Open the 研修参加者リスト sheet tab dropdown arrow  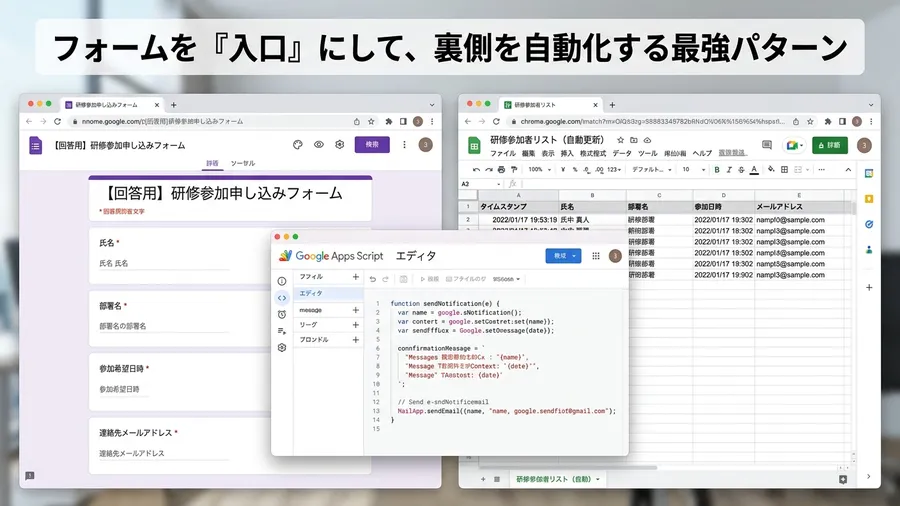pos(598,480)
